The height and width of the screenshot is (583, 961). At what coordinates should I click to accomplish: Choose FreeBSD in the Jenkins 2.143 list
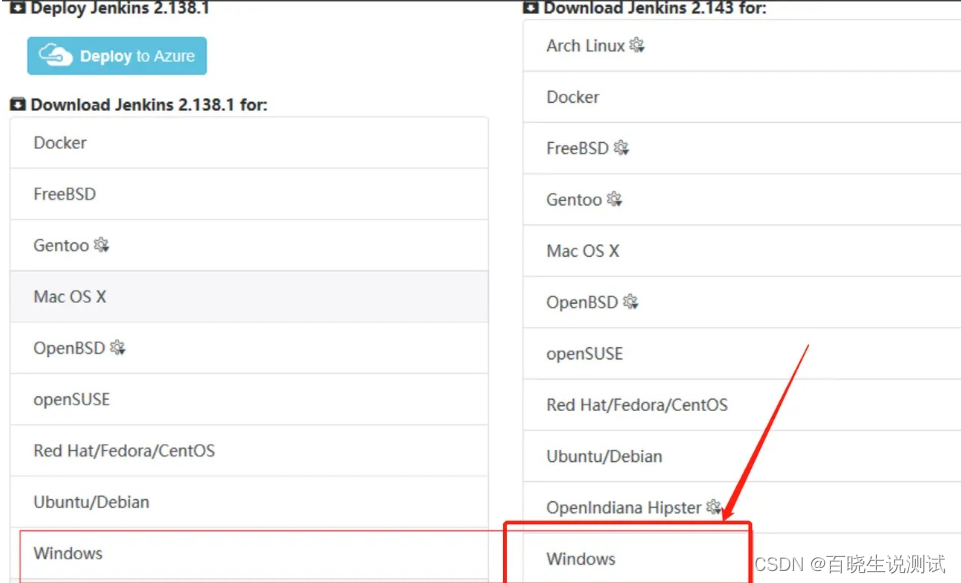click(x=742, y=148)
